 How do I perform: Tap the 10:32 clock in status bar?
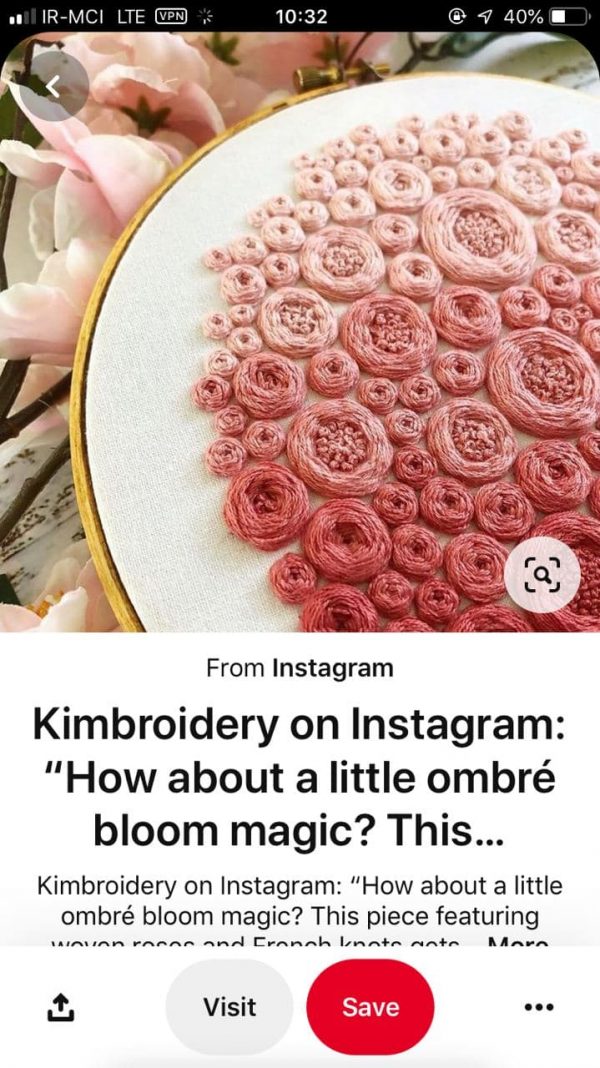click(x=301, y=16)
